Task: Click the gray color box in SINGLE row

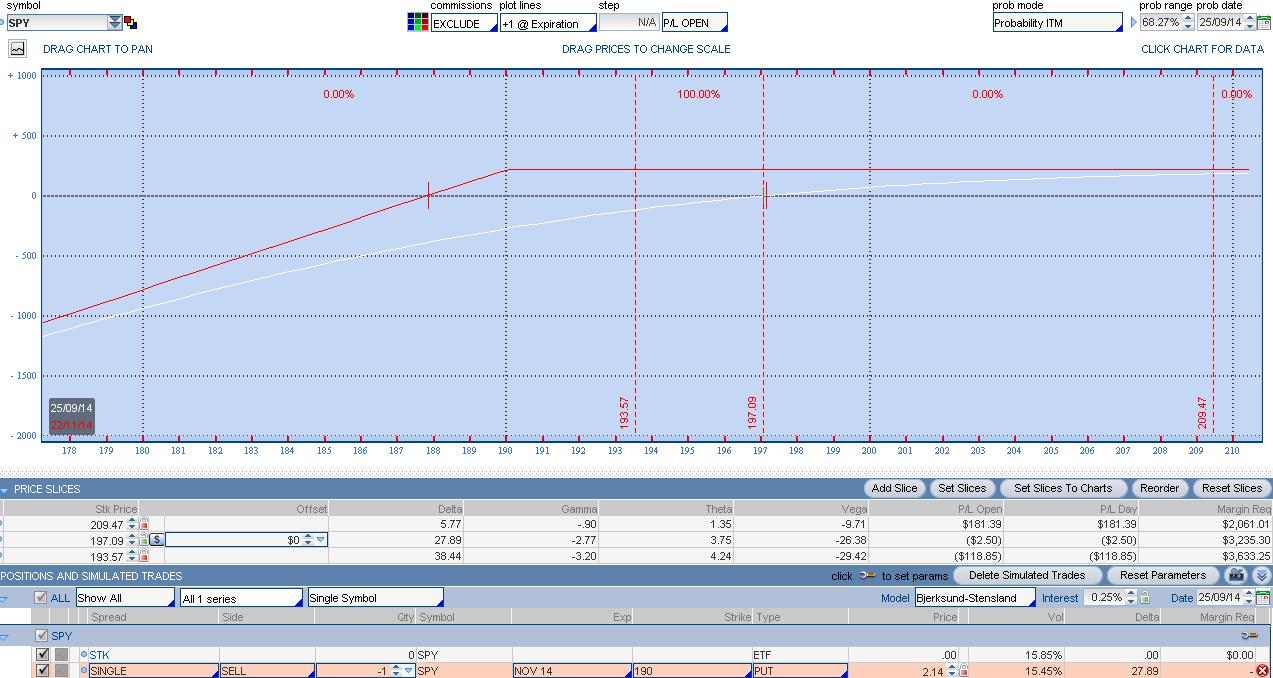Action: coord(62,670)
